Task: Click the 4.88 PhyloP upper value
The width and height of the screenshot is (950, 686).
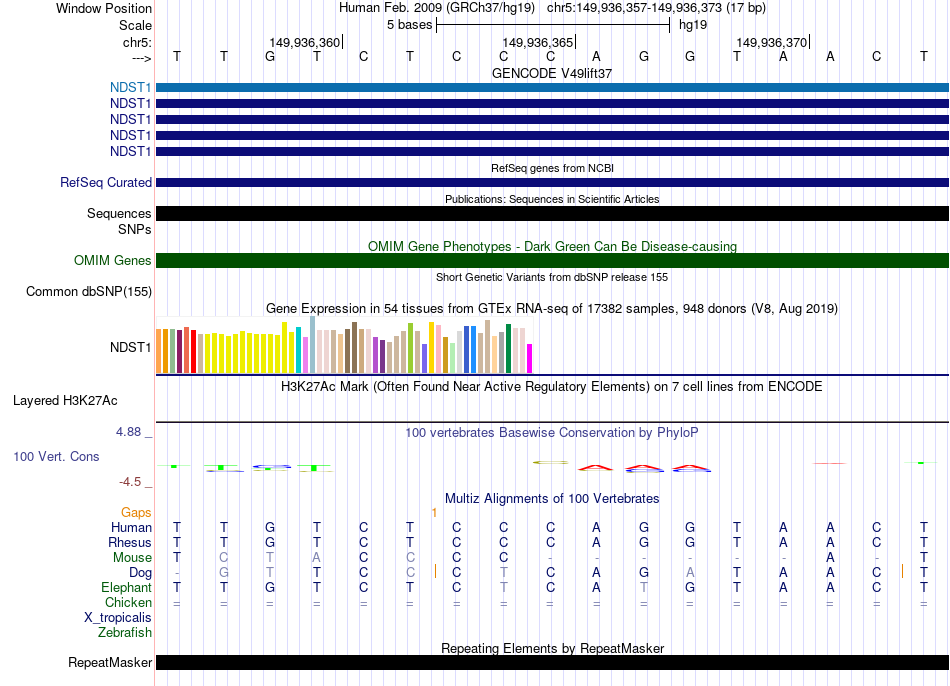Action: pyautogui.click(x=128, y=431)
